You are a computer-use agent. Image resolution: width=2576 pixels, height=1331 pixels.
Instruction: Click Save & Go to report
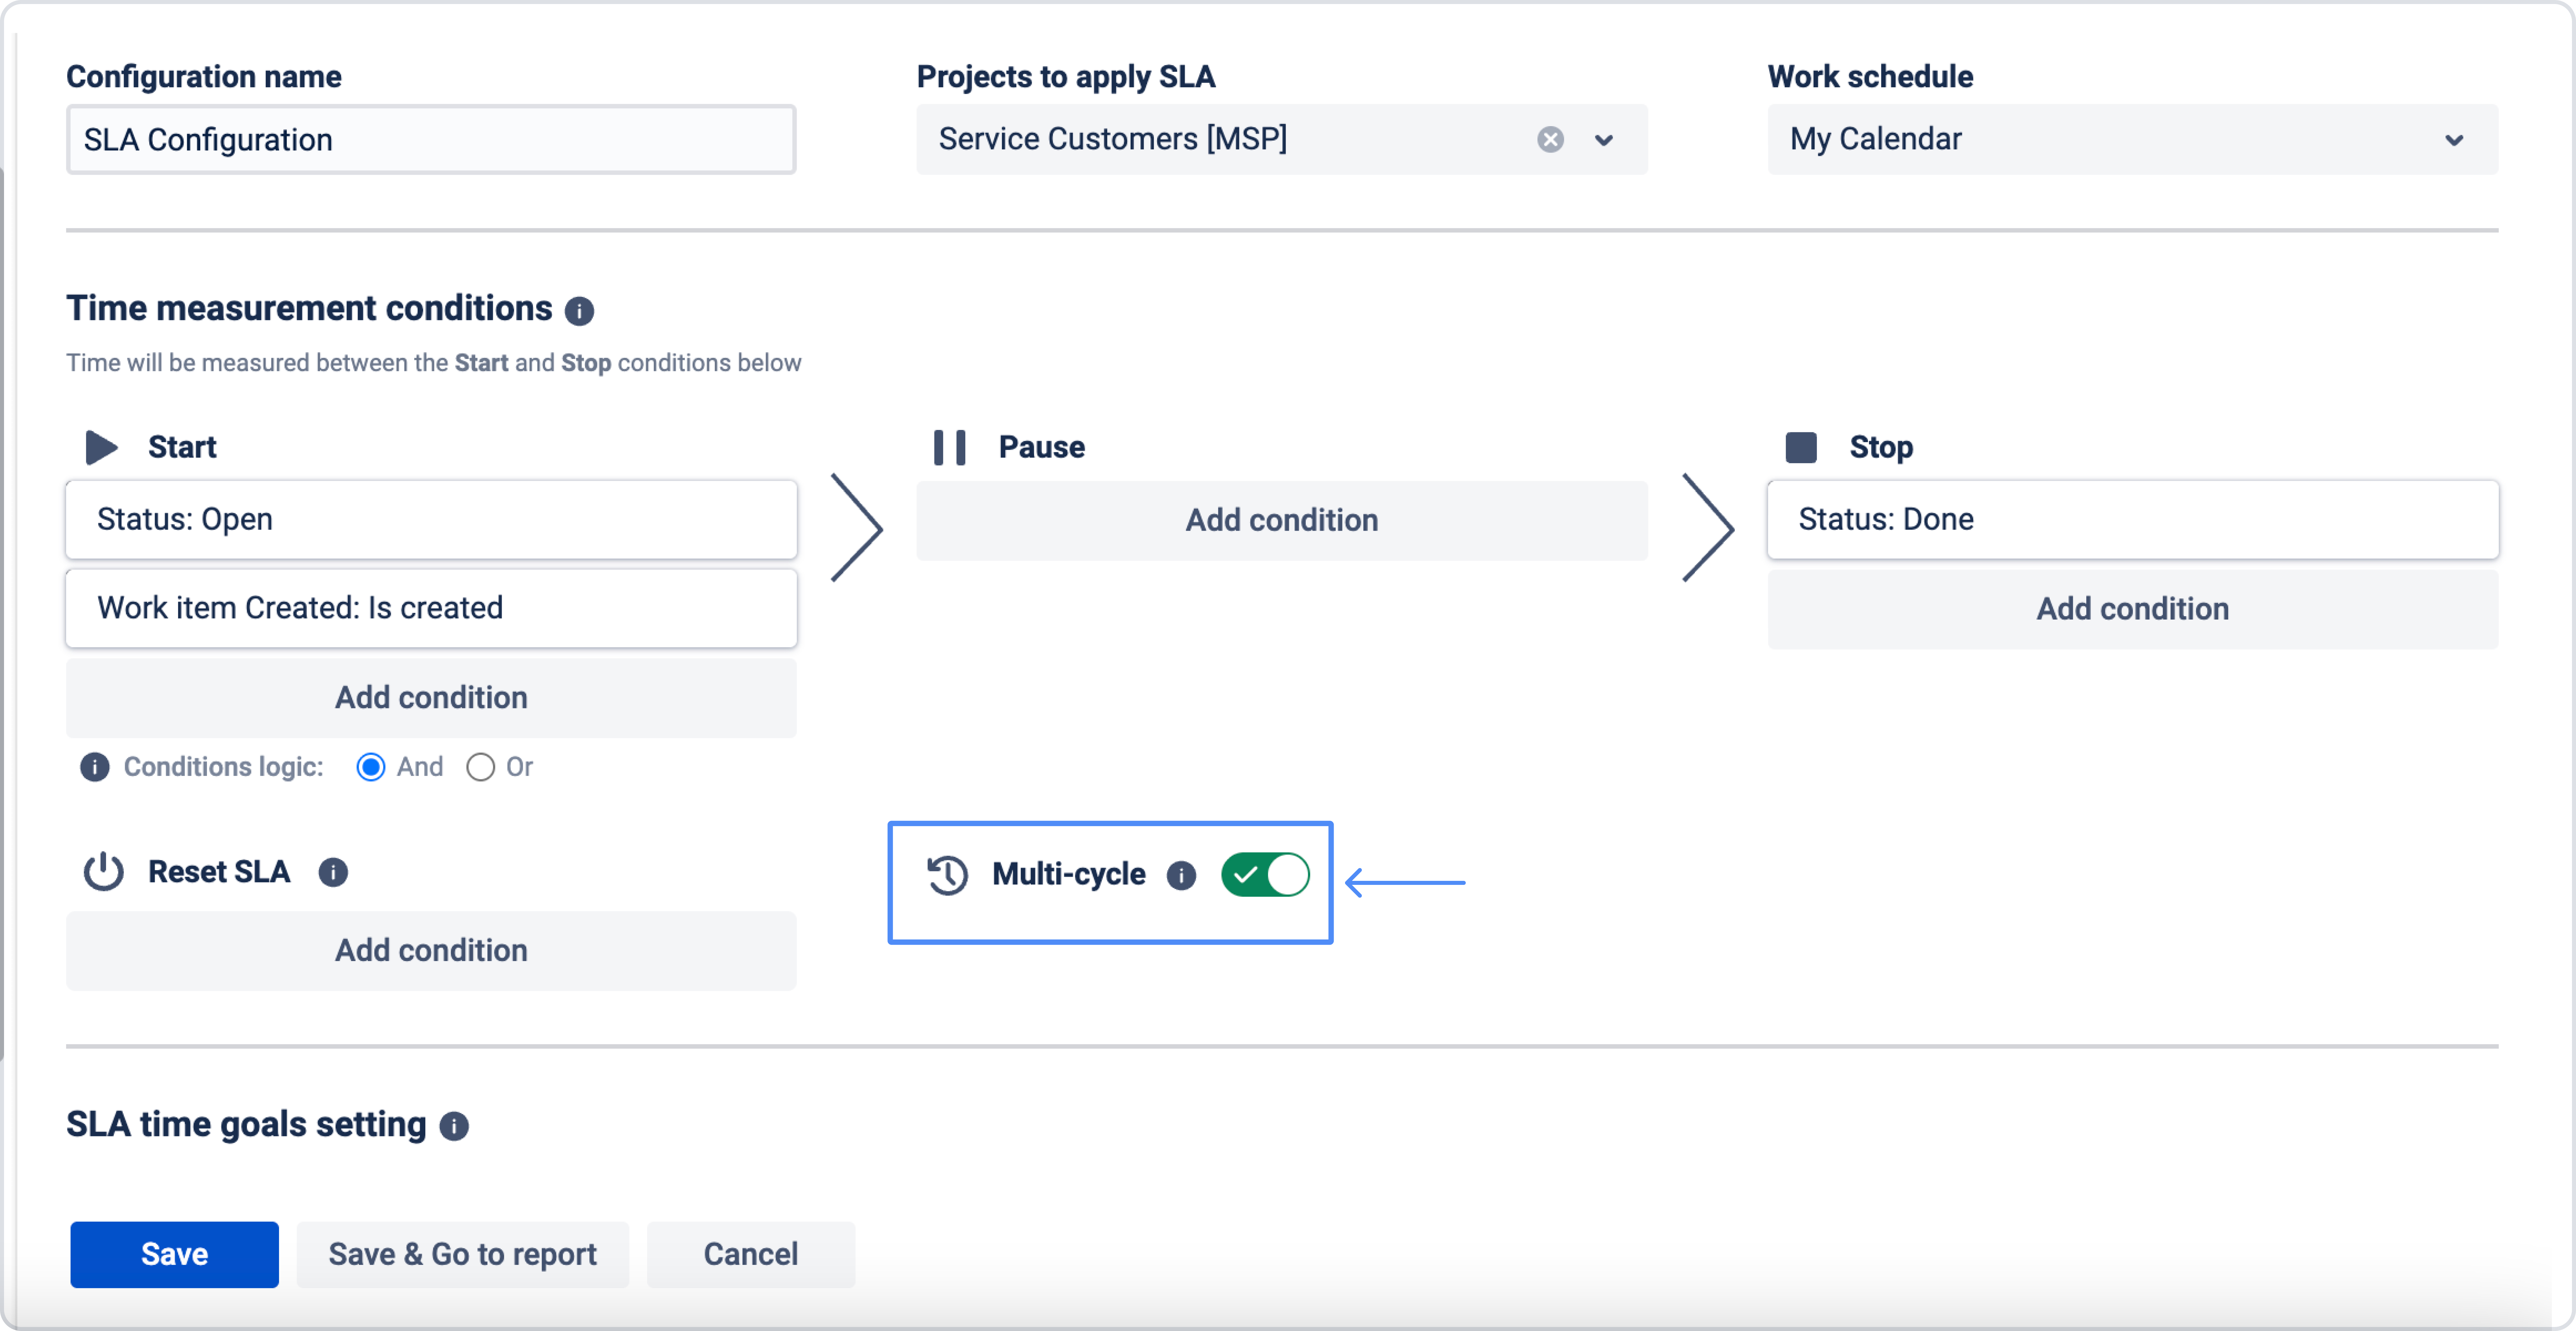(462, 1254)
